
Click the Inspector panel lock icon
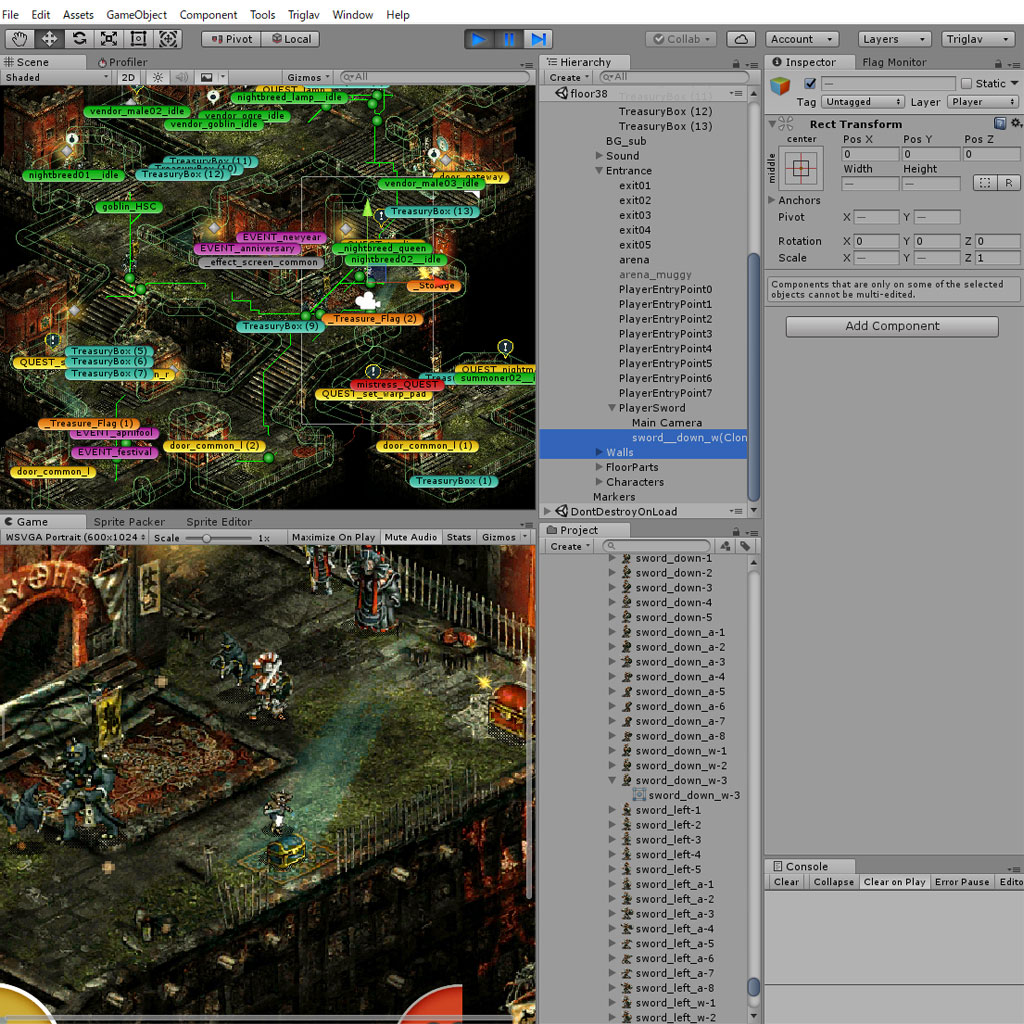998,64
